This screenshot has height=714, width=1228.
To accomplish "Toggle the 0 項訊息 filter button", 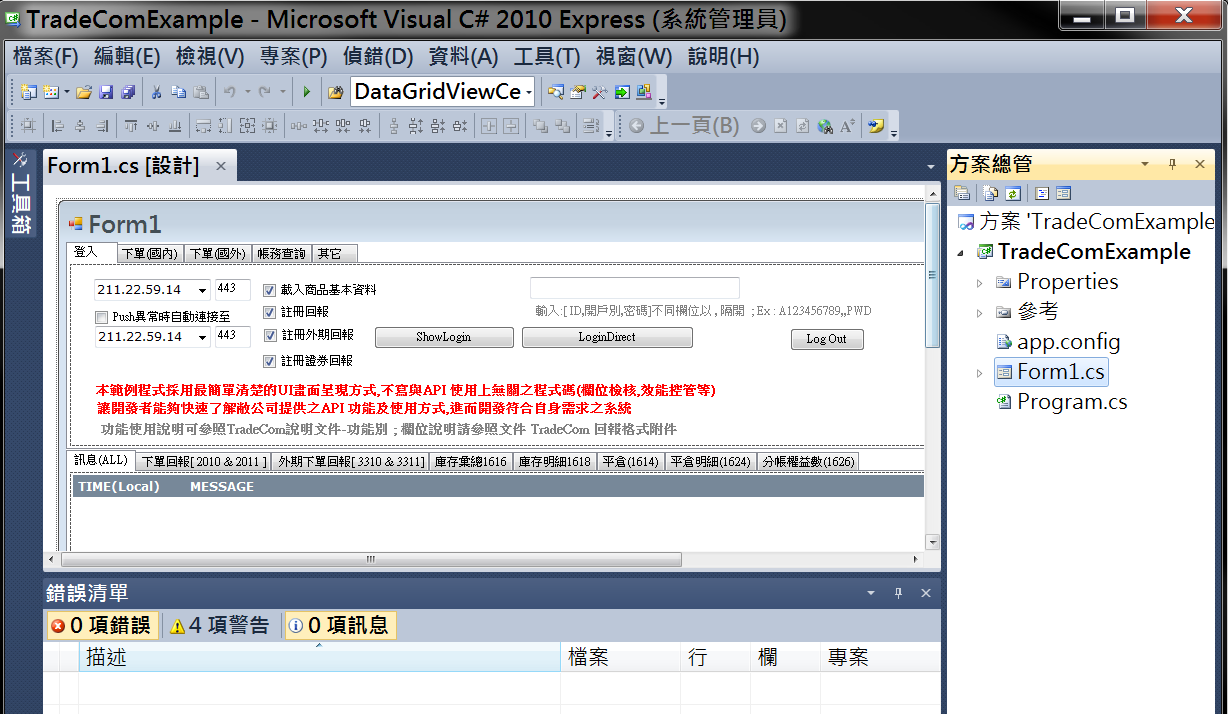I will (x=340, y=626).
